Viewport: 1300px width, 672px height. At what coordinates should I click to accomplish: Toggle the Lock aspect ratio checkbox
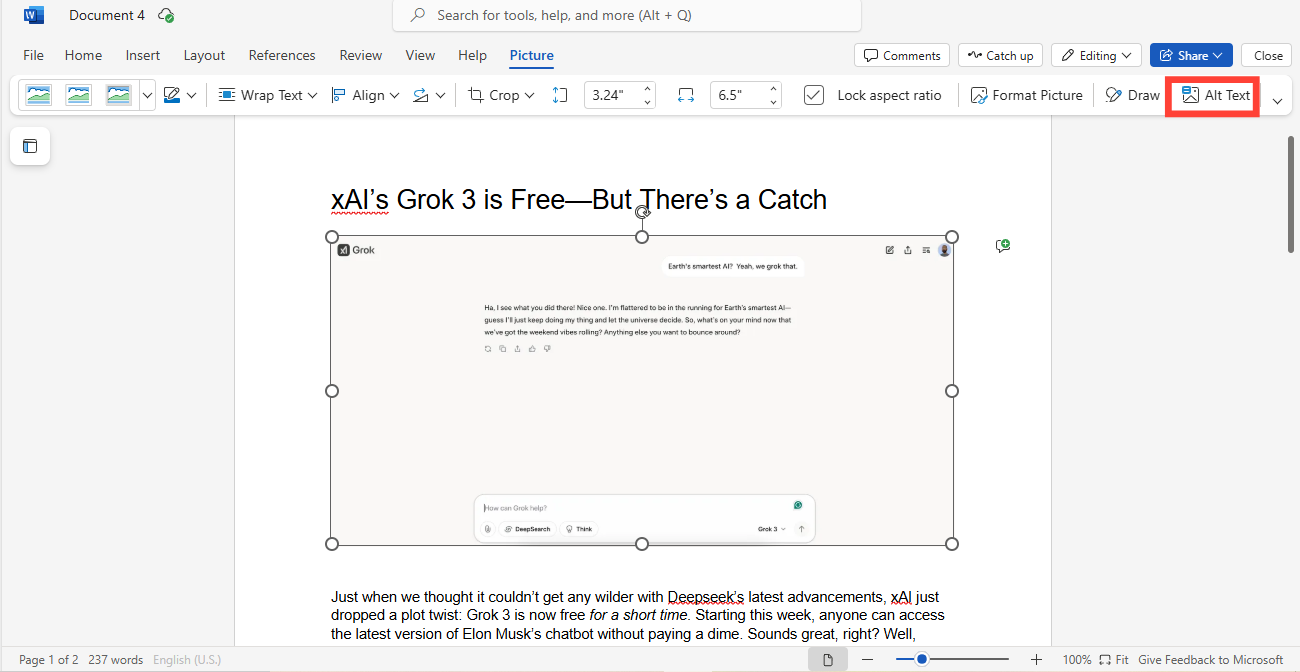(814, 95)
